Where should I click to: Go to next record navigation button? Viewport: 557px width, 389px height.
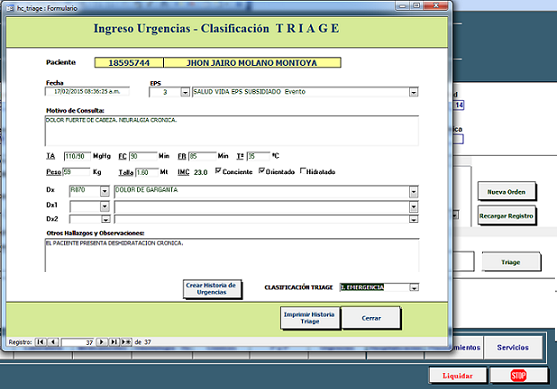(x=101, y=342)
